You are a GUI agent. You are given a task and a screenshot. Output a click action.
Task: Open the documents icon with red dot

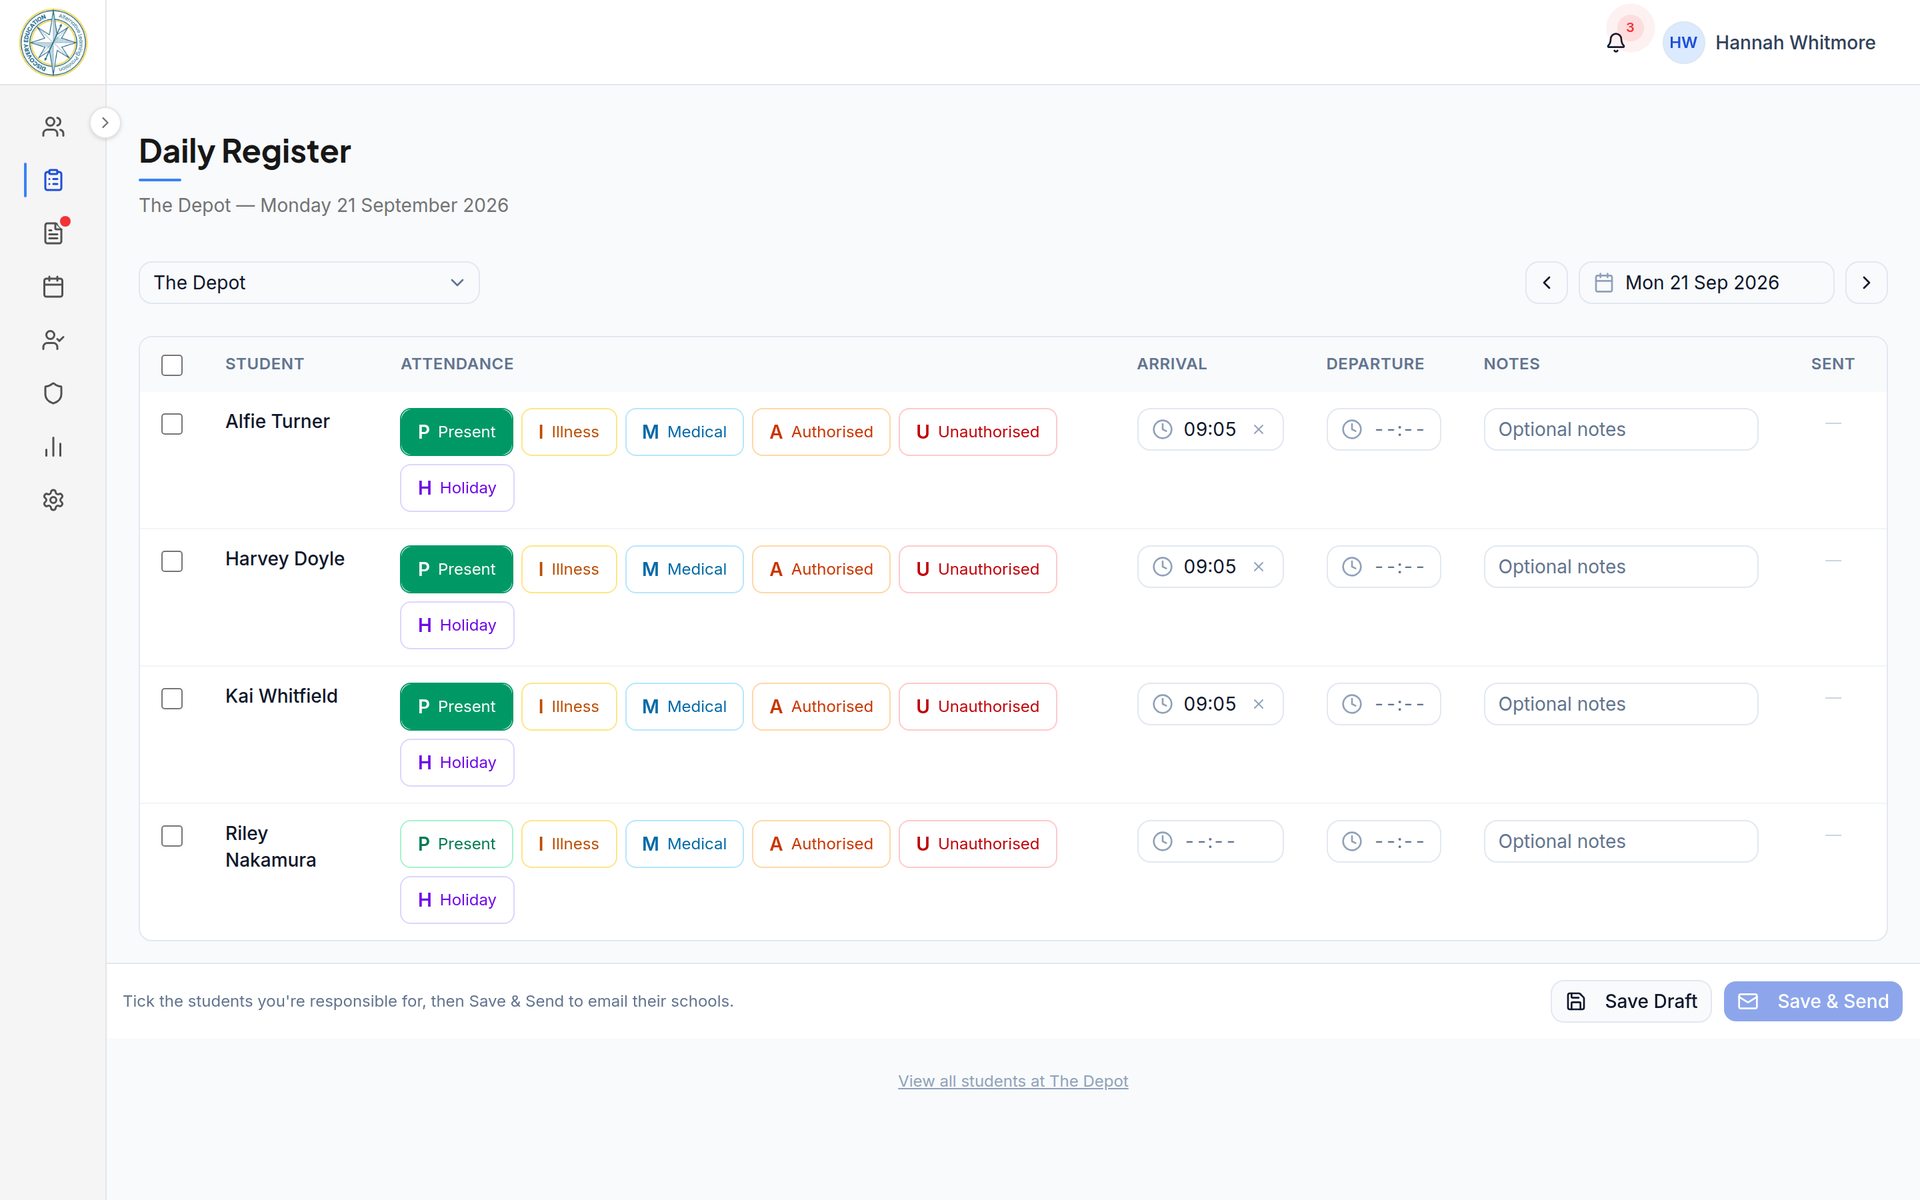click(53, 233)
